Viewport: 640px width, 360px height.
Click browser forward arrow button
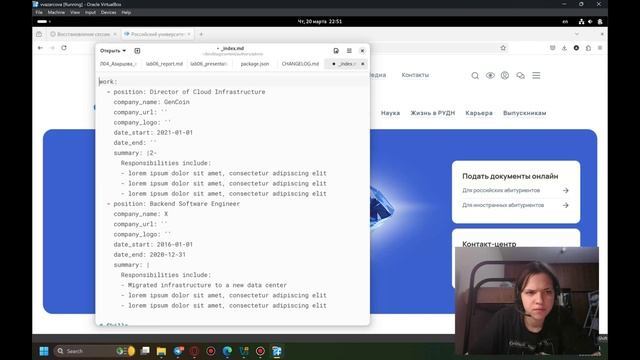[x=52, y=48]
